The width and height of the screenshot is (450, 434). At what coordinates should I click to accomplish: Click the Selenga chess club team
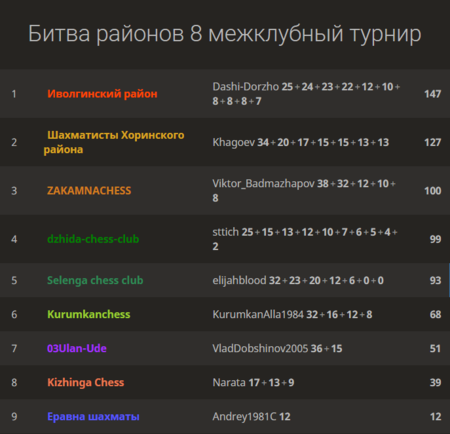95,280
